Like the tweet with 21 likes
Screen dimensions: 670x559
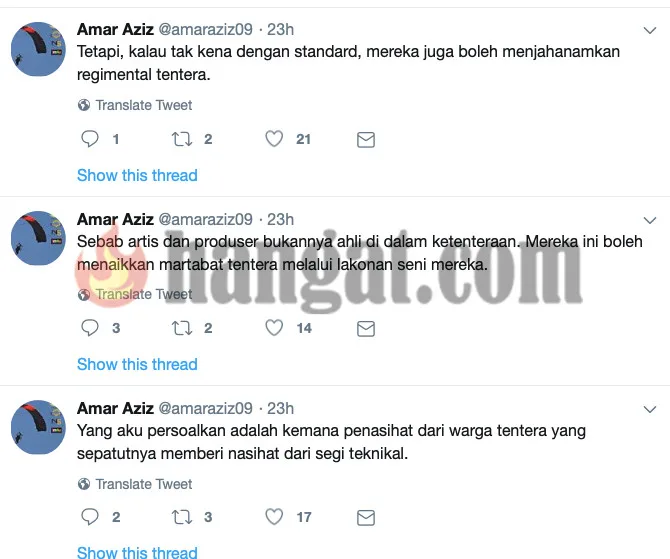[274, 139]
